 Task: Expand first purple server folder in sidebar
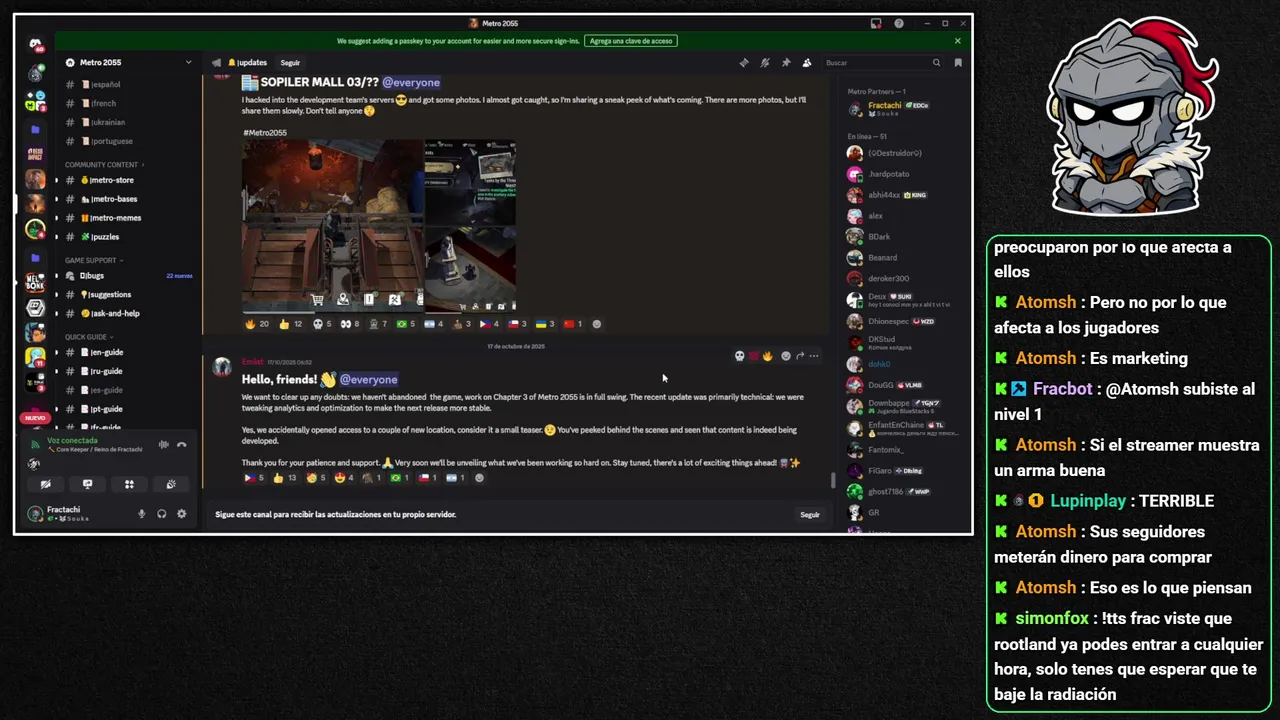coord(35,130)
